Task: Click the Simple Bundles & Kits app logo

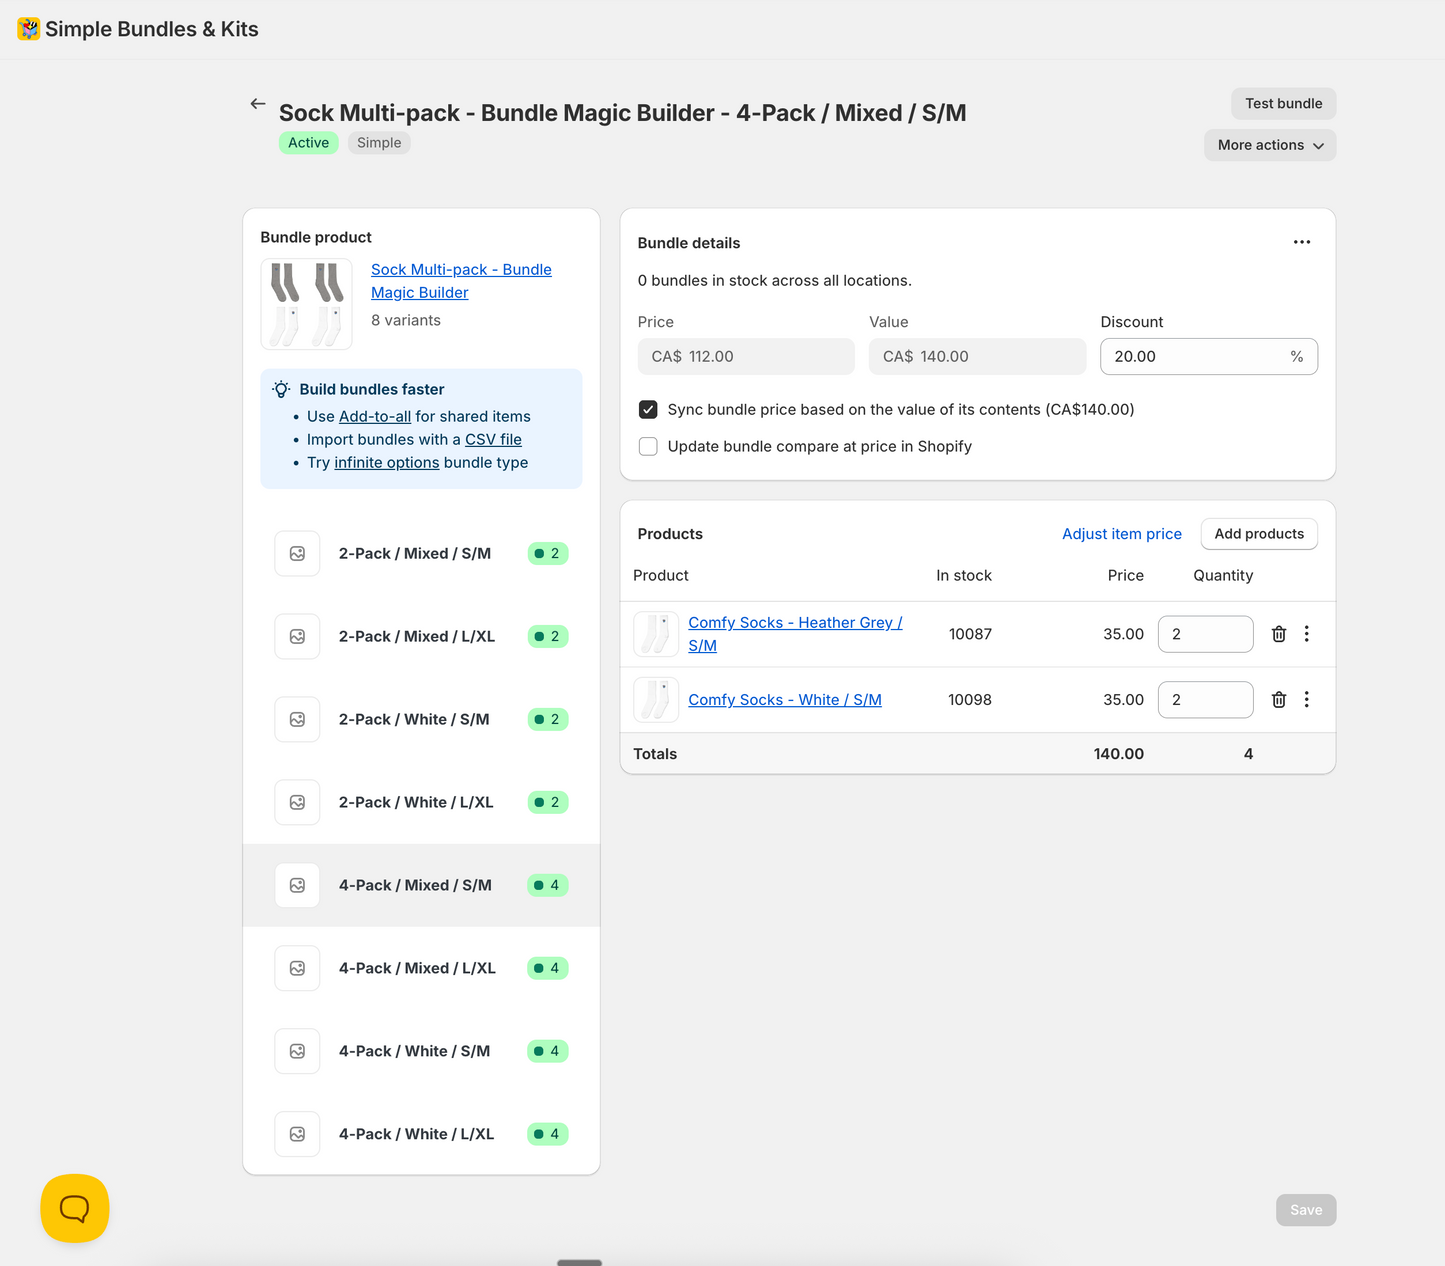Action: click(x=29, y=29)
